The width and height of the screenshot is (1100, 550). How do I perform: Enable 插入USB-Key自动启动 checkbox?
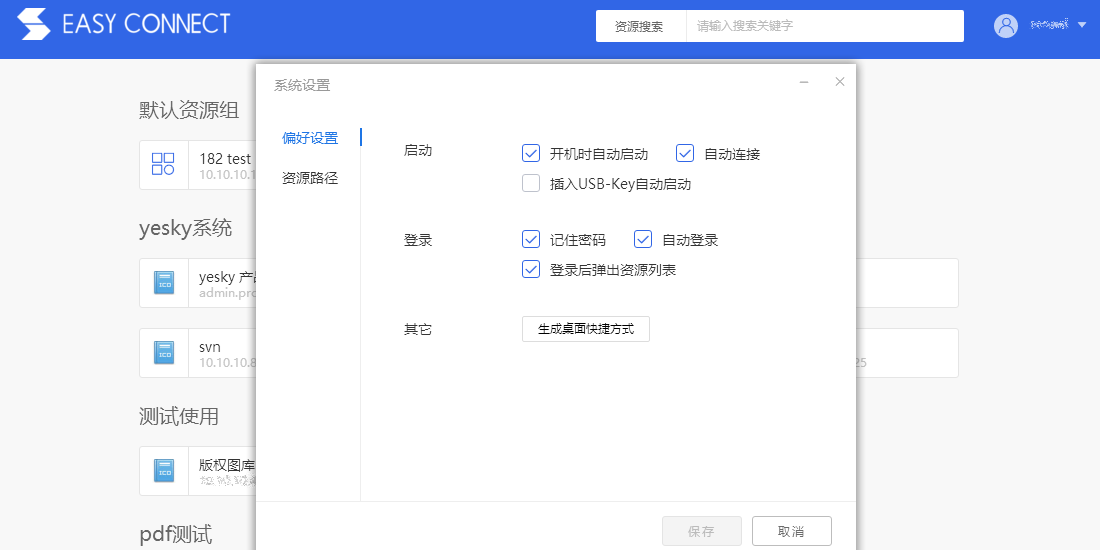coord(531,184)
